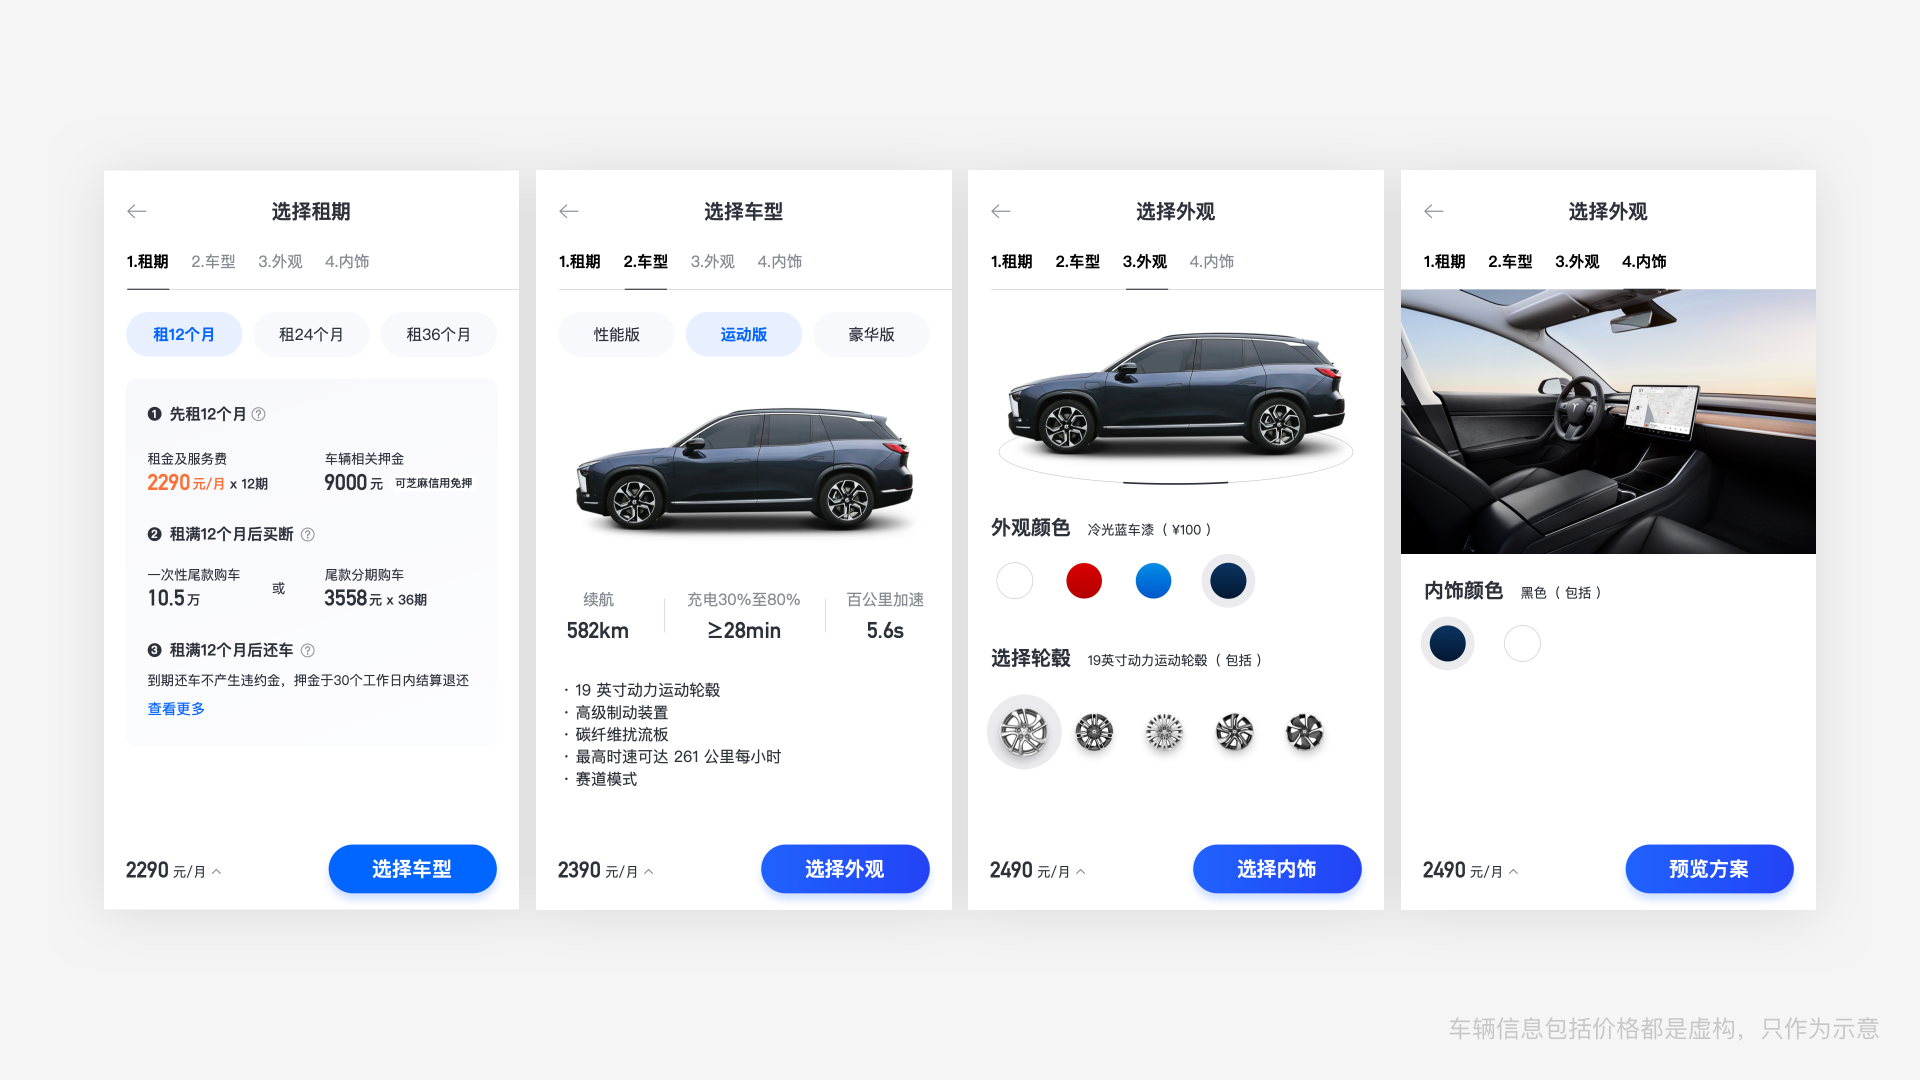Click 选择内饰 confirmation button
Screen dimensions: 1920x1080
tap(1276, 869)
